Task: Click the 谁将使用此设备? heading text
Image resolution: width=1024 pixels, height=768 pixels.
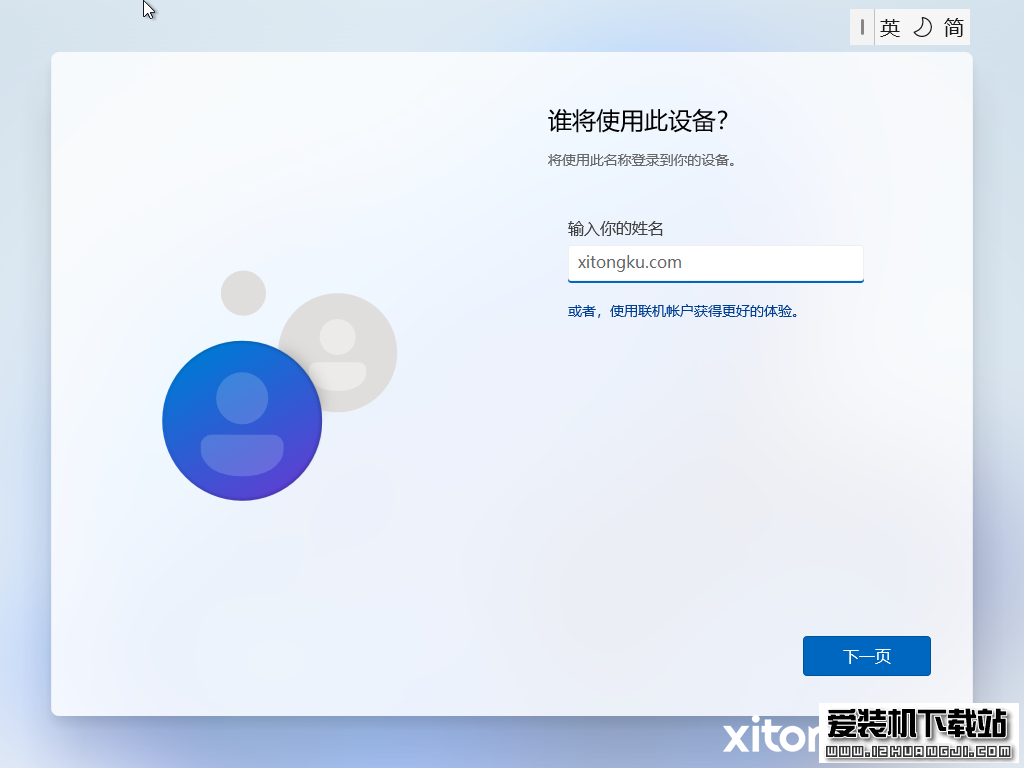Action: [x=637, y=121]
